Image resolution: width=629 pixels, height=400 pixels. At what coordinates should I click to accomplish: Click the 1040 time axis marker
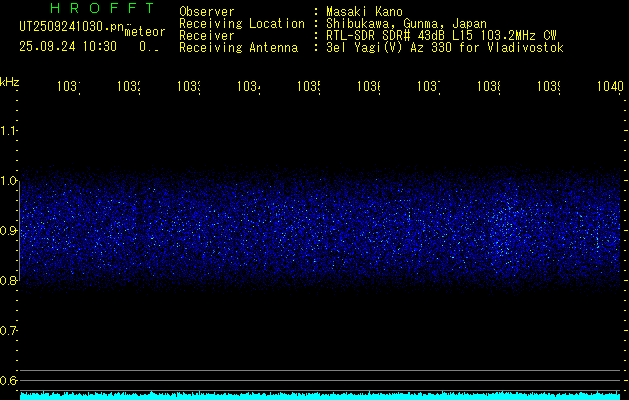click(607, 87)
